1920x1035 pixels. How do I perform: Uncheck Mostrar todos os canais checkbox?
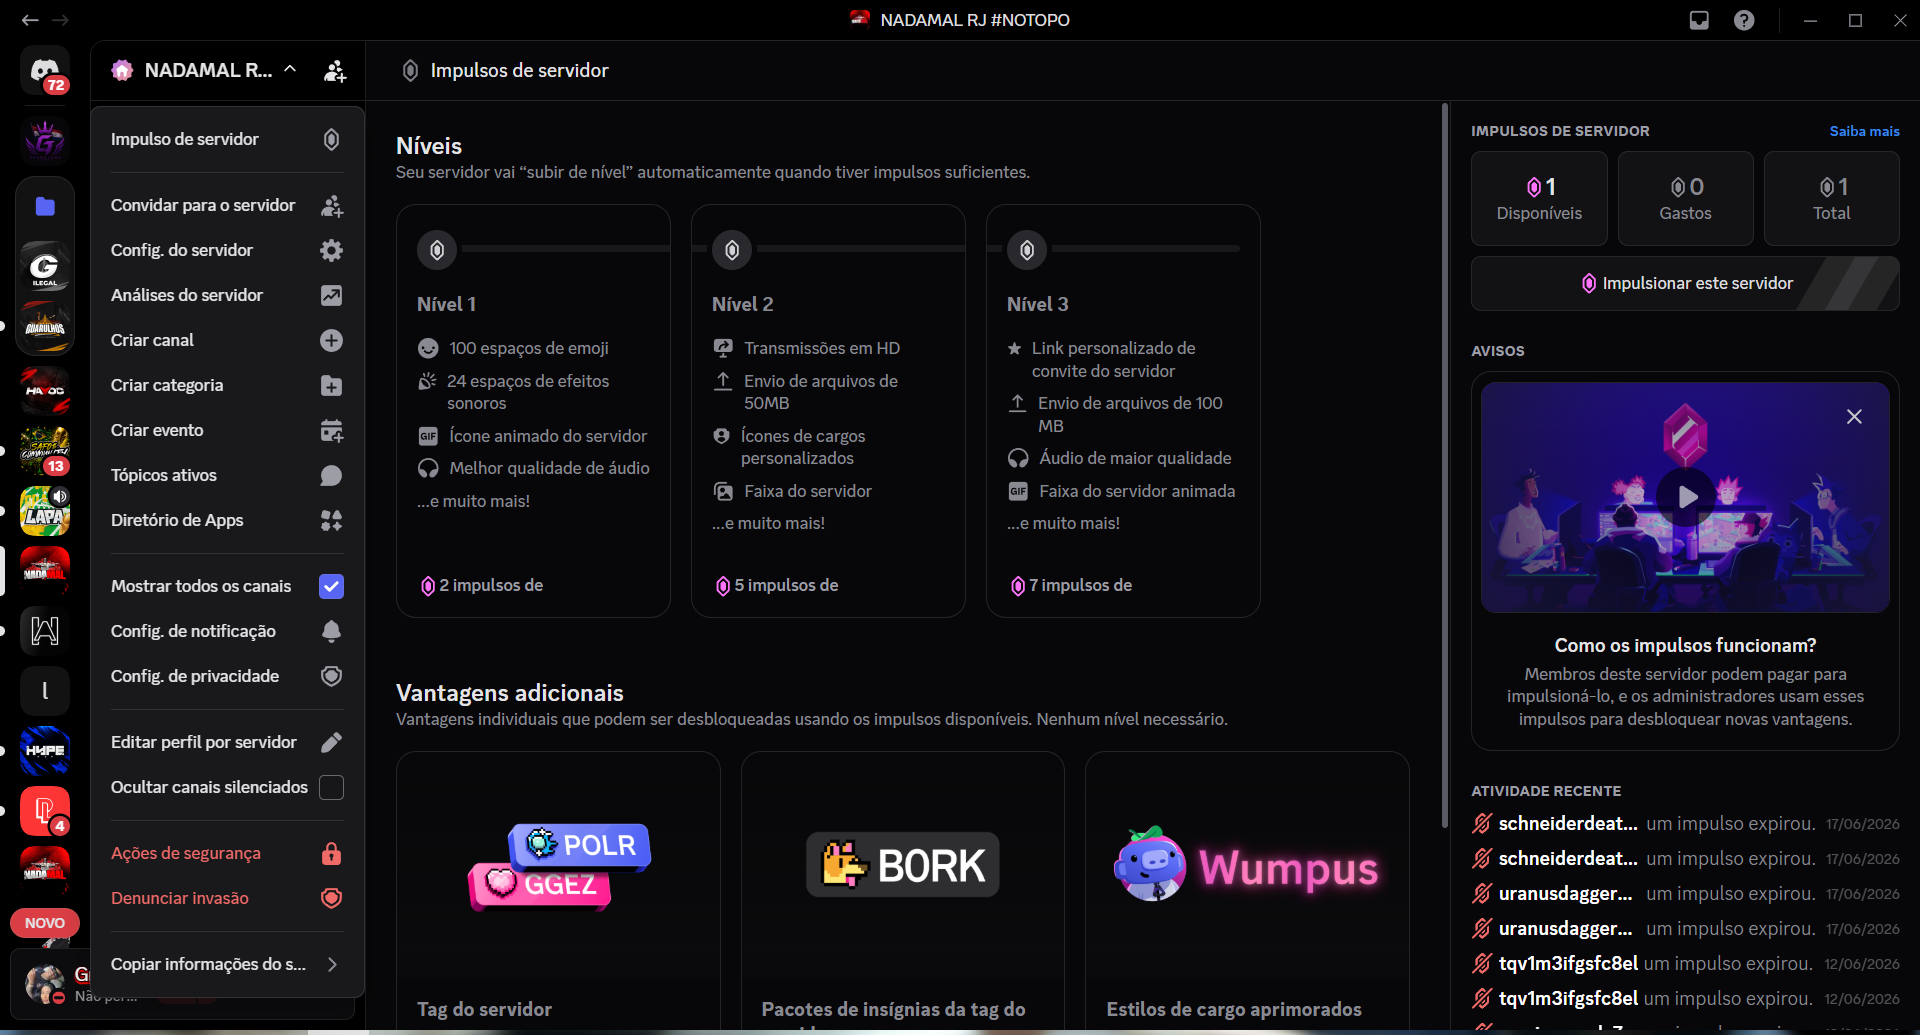pyautogui.click(x=331, y=586)
